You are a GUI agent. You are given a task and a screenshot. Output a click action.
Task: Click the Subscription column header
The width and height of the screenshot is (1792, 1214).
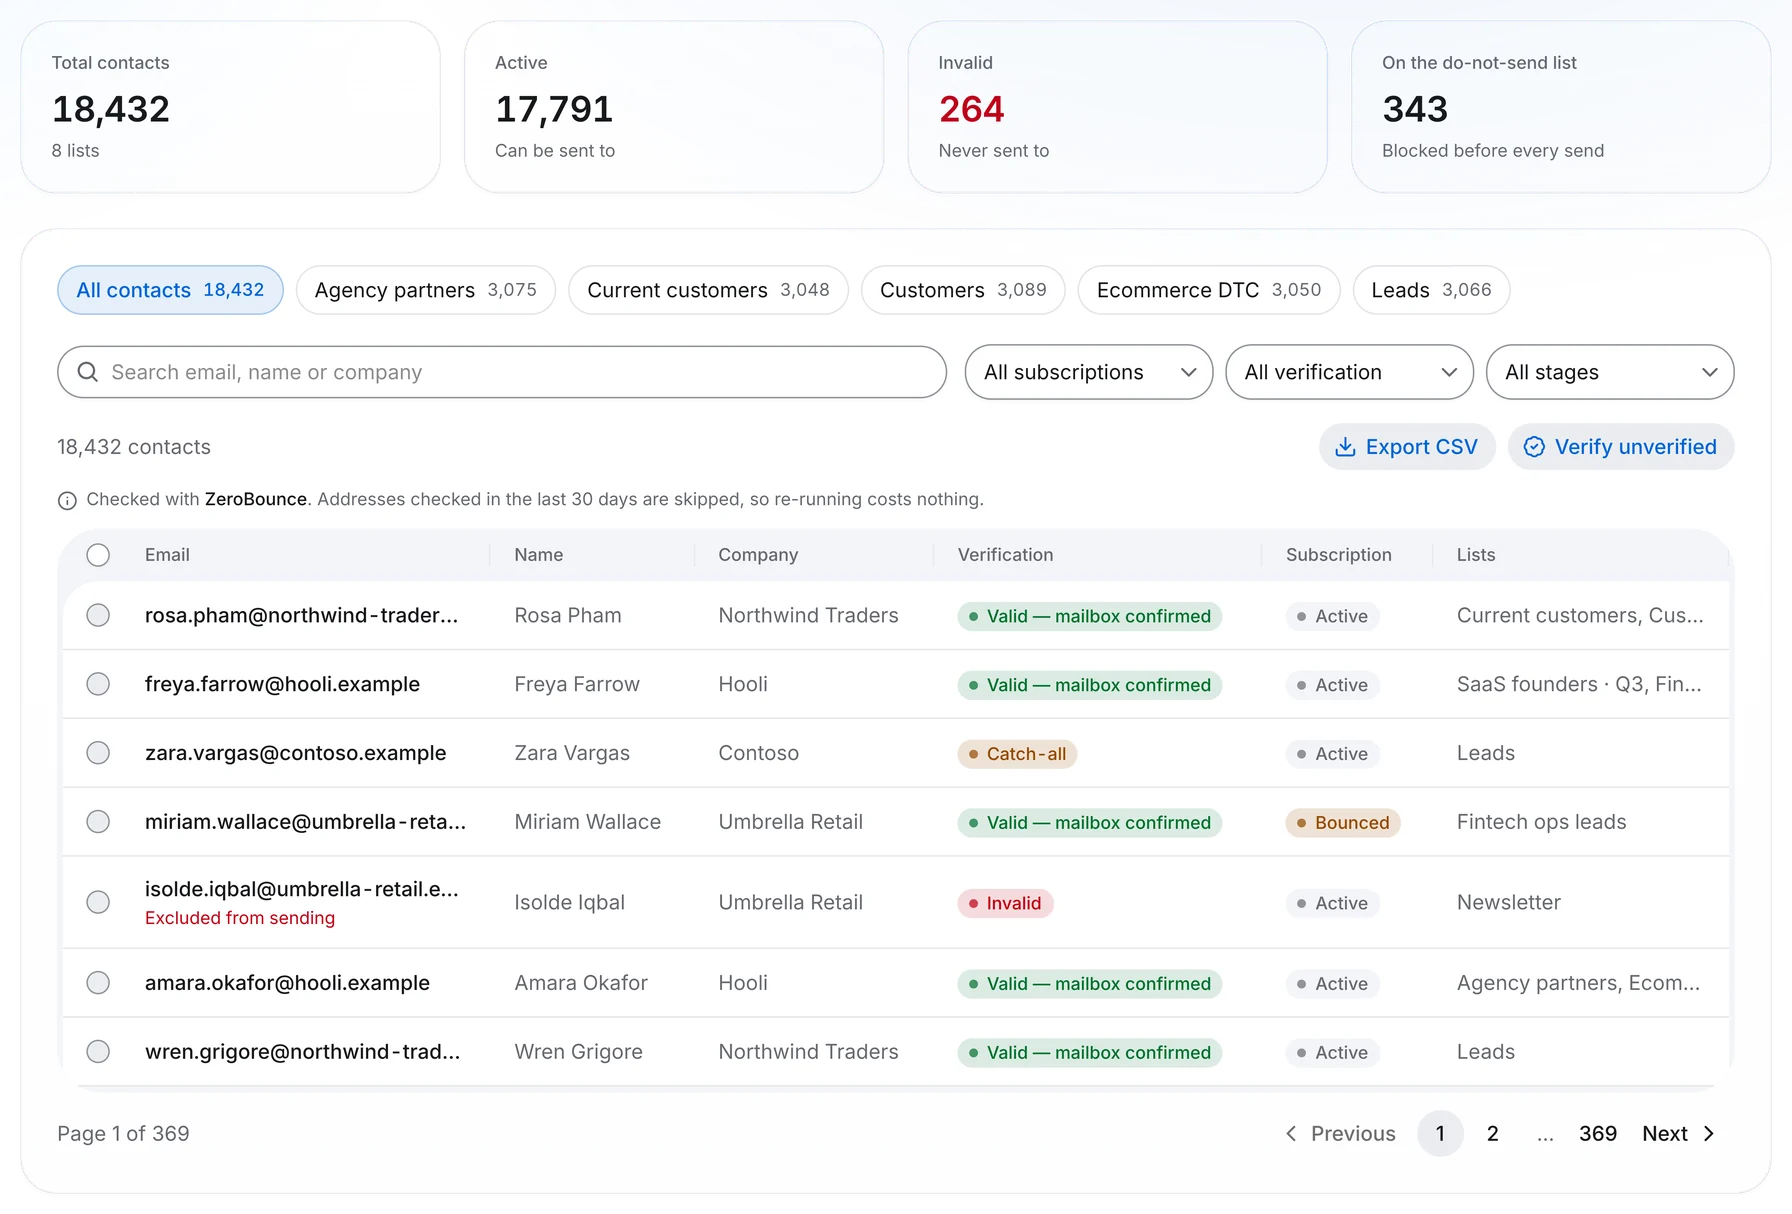click(x=1338, y=555)
